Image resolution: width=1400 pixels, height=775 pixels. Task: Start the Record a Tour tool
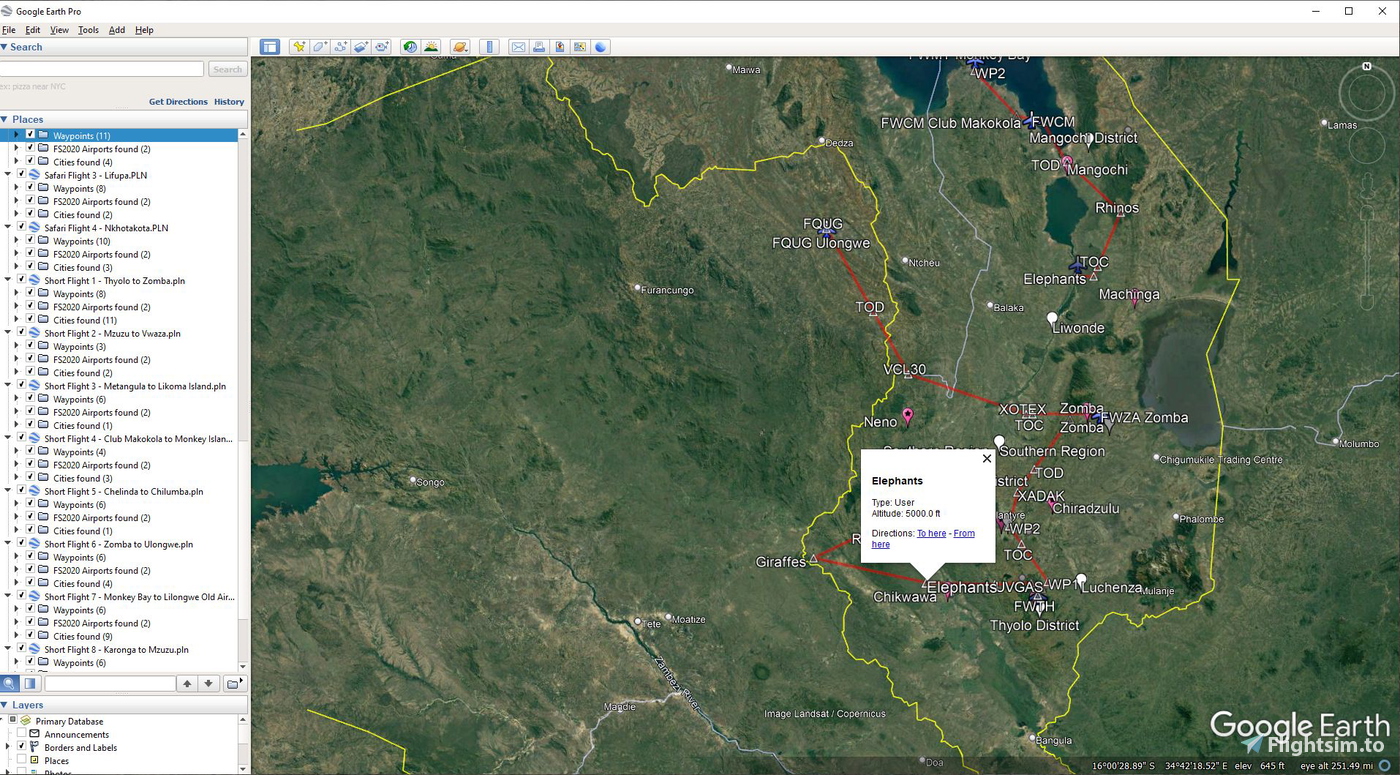(x=381, y=47)
